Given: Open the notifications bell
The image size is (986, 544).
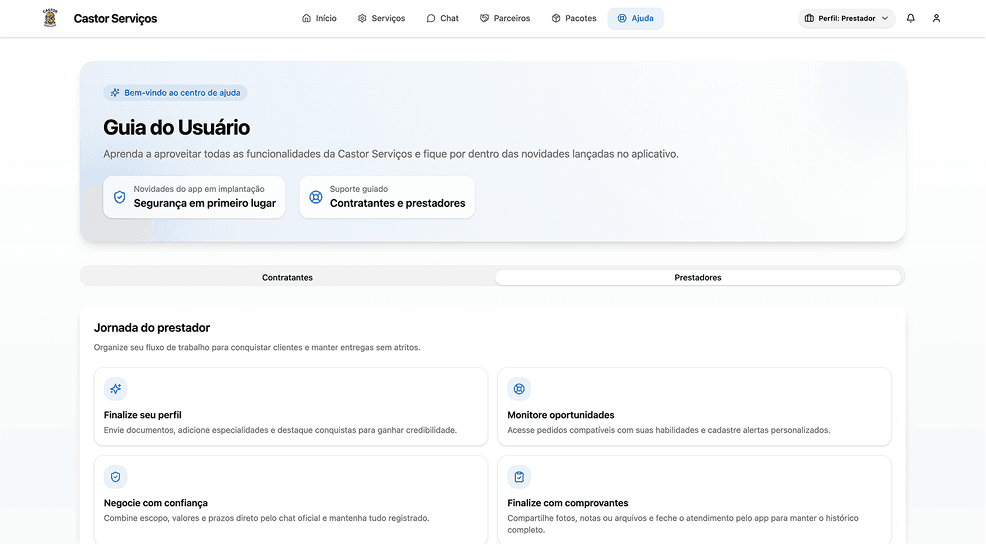Looking at the screenshot, I should pyautogui.click(x=911, y=18).
